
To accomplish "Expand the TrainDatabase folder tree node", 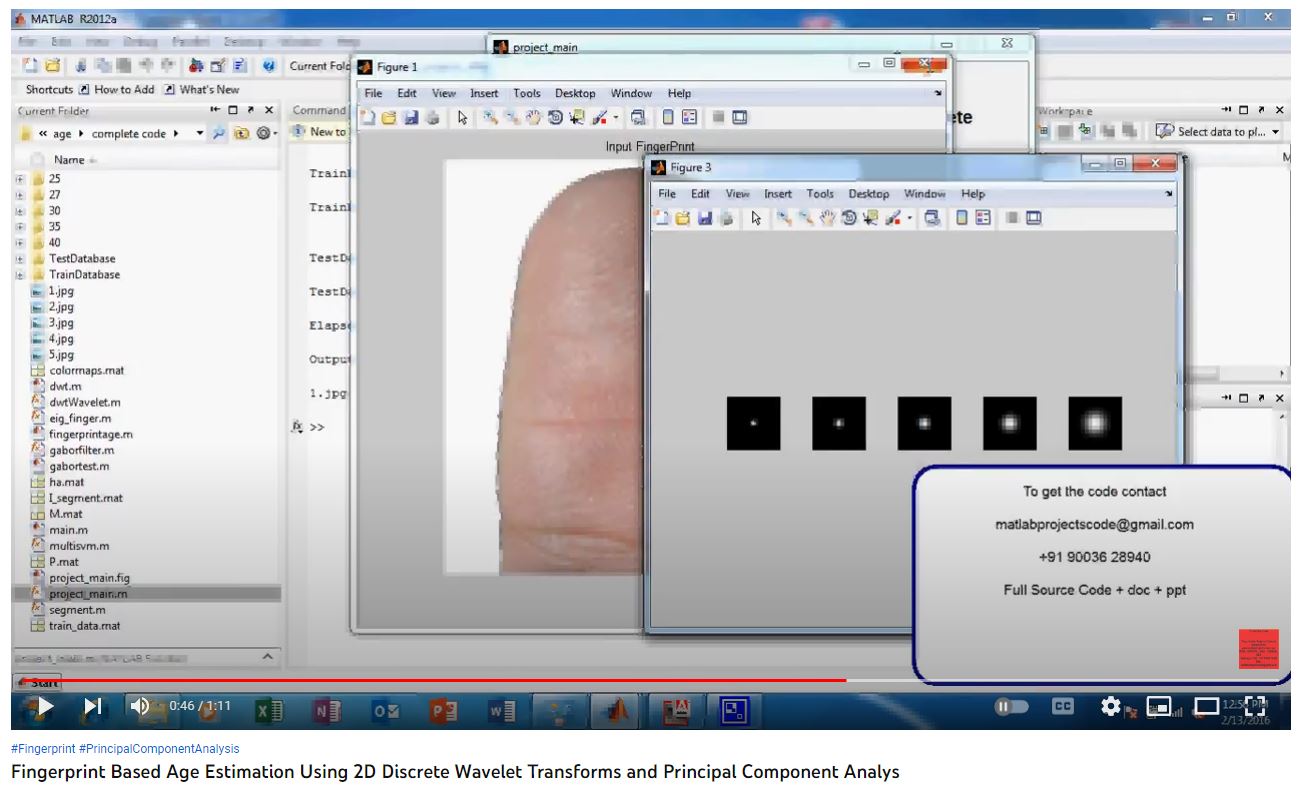I will [20, 274].
